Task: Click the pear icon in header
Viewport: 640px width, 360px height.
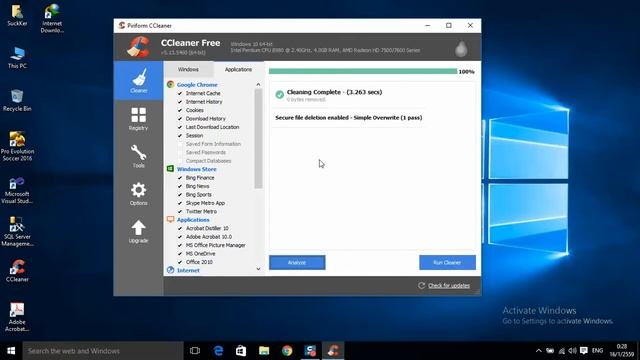Action: (461, 49)
